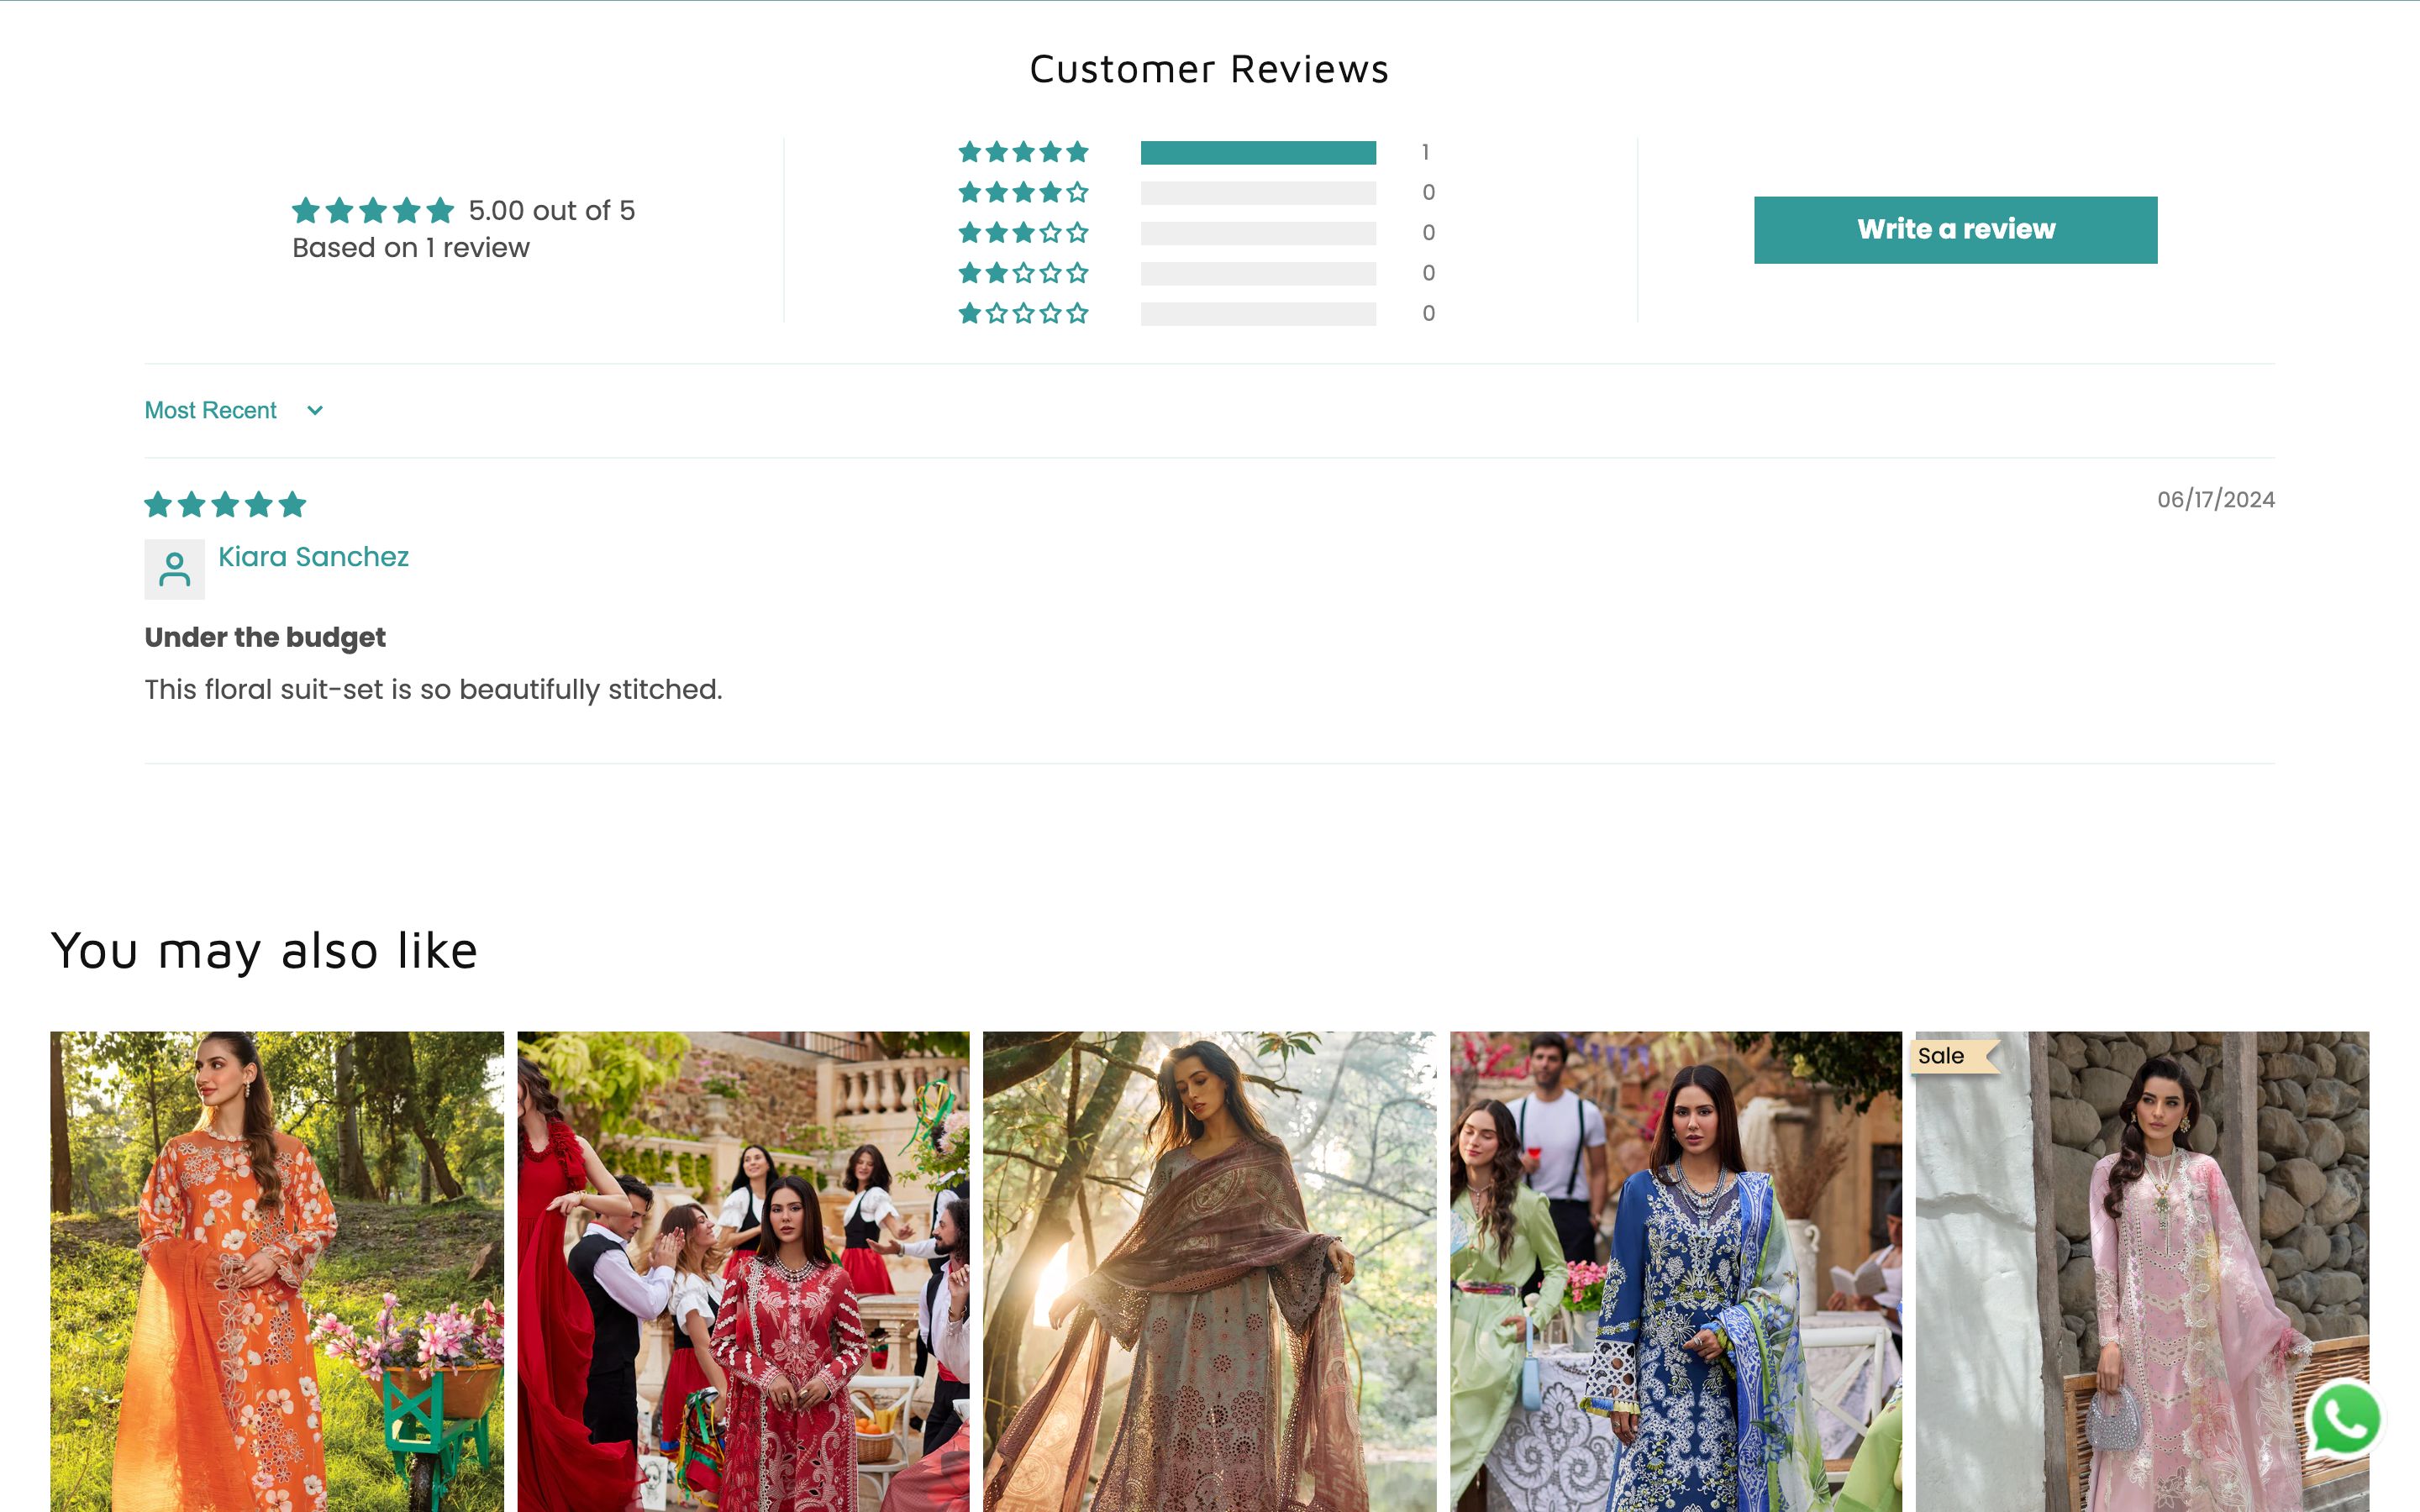View the pink sale outfit product
The image size is (2420, 1512).
pyautogui.click(x=2141, y=1270)
